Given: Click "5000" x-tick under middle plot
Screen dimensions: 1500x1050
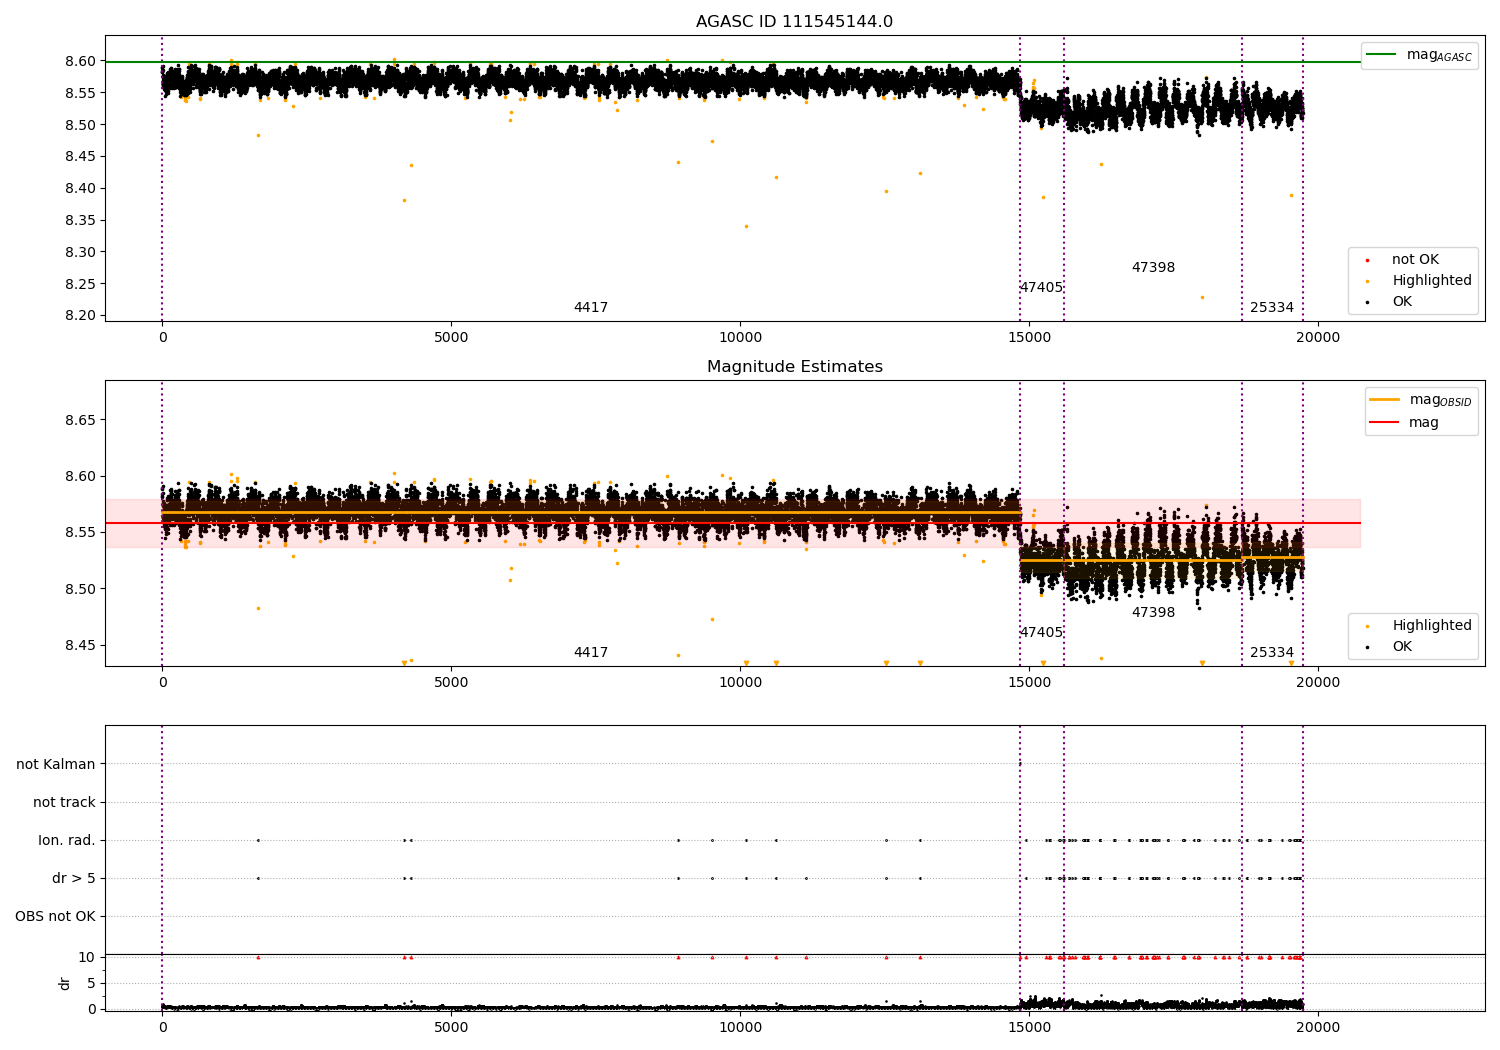Looking at the screenshot, I should (x=451, y=683).
